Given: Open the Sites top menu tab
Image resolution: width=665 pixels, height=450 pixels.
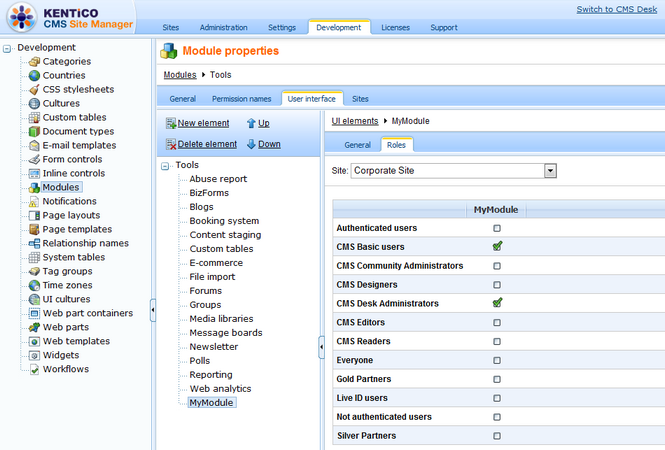Looking at the screenshot, I should click(x=170, y=28).
